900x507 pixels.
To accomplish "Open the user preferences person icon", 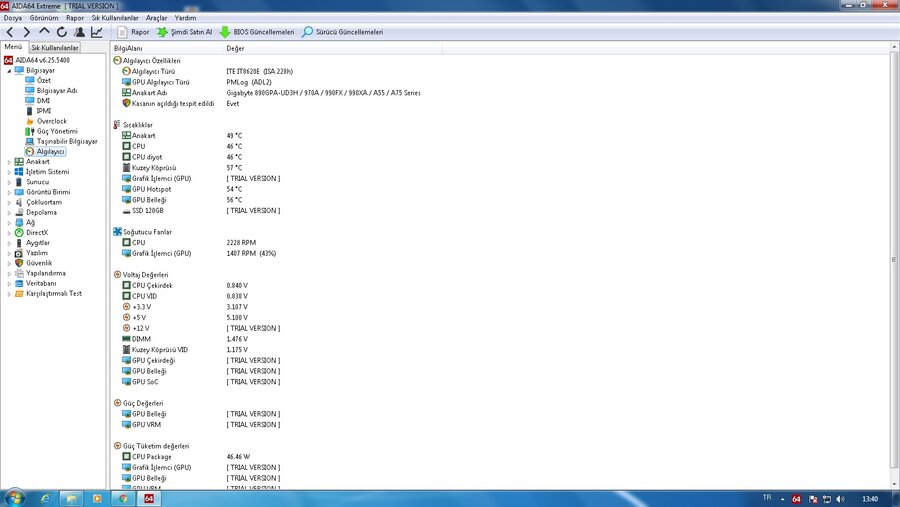I will point(79,32).
